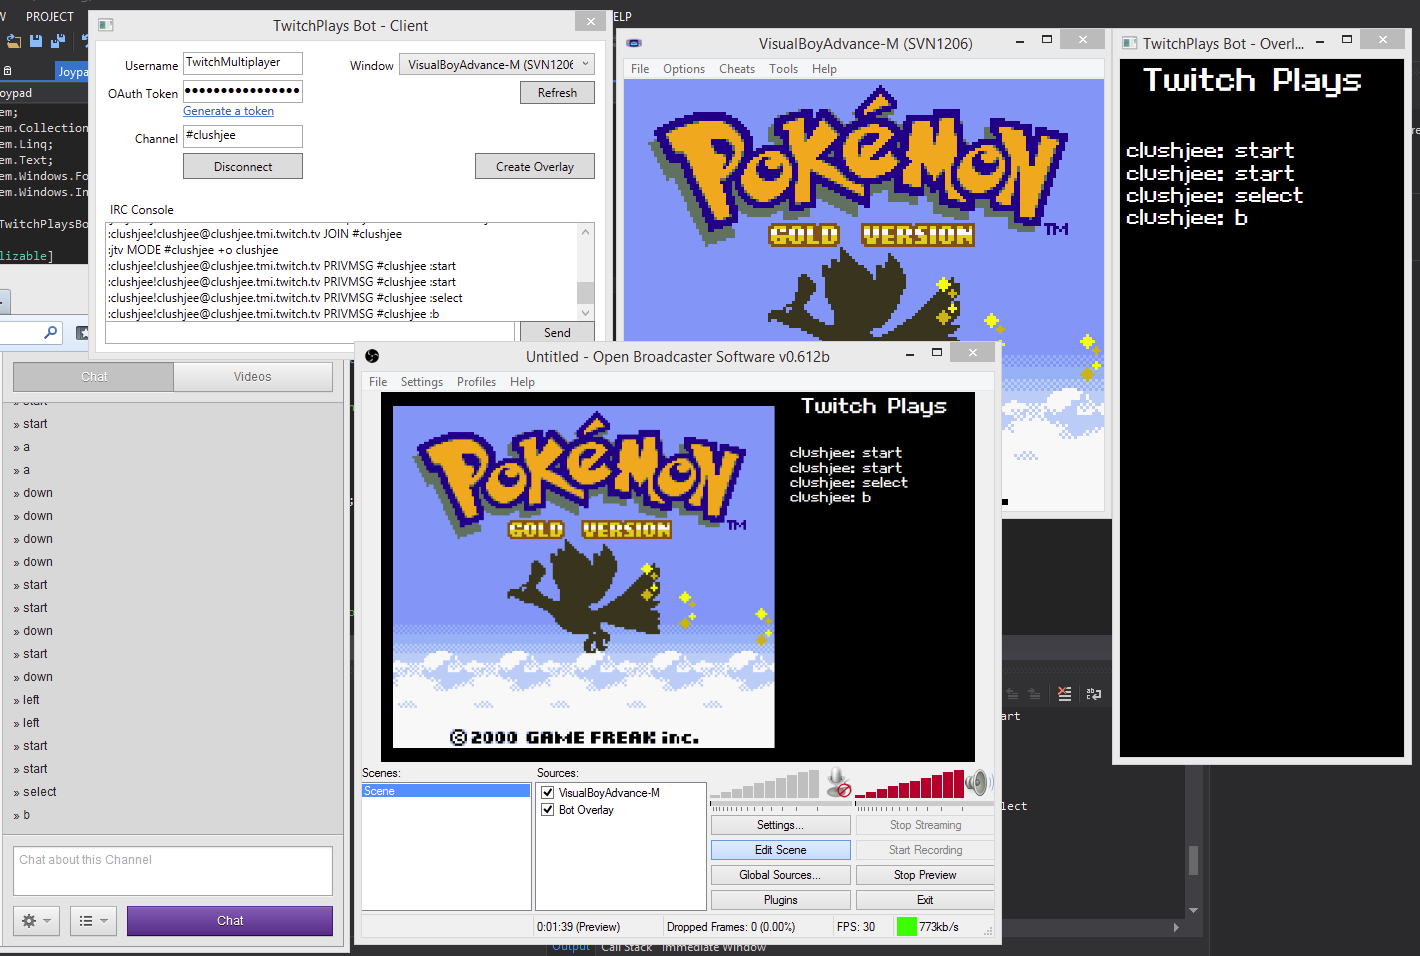Click the VisualBoyAdvance-M title bar icon
This screenshot has height=956, width=1420.
[x=634, y=43]
